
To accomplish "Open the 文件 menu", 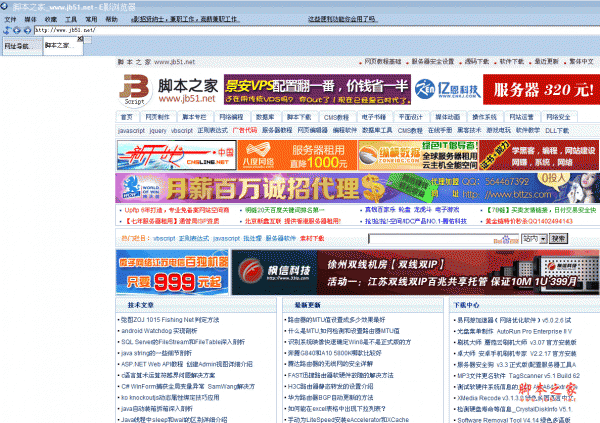I will coord(10,19).
